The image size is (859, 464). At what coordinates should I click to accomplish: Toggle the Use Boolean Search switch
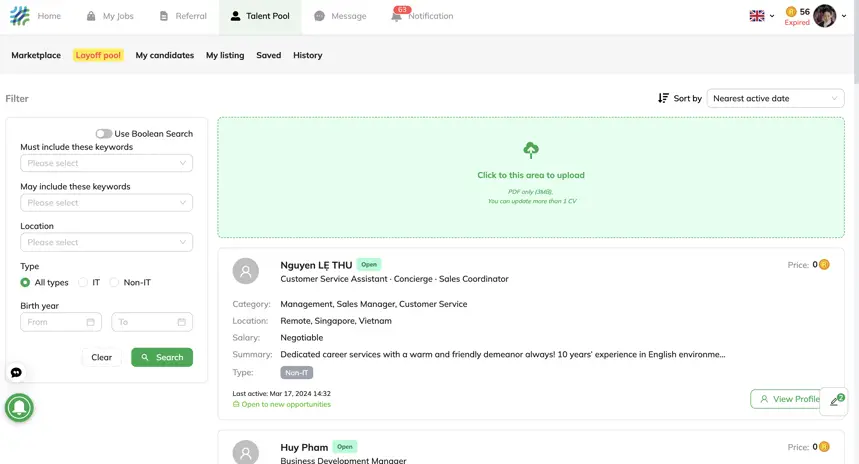tap(104, 134)
